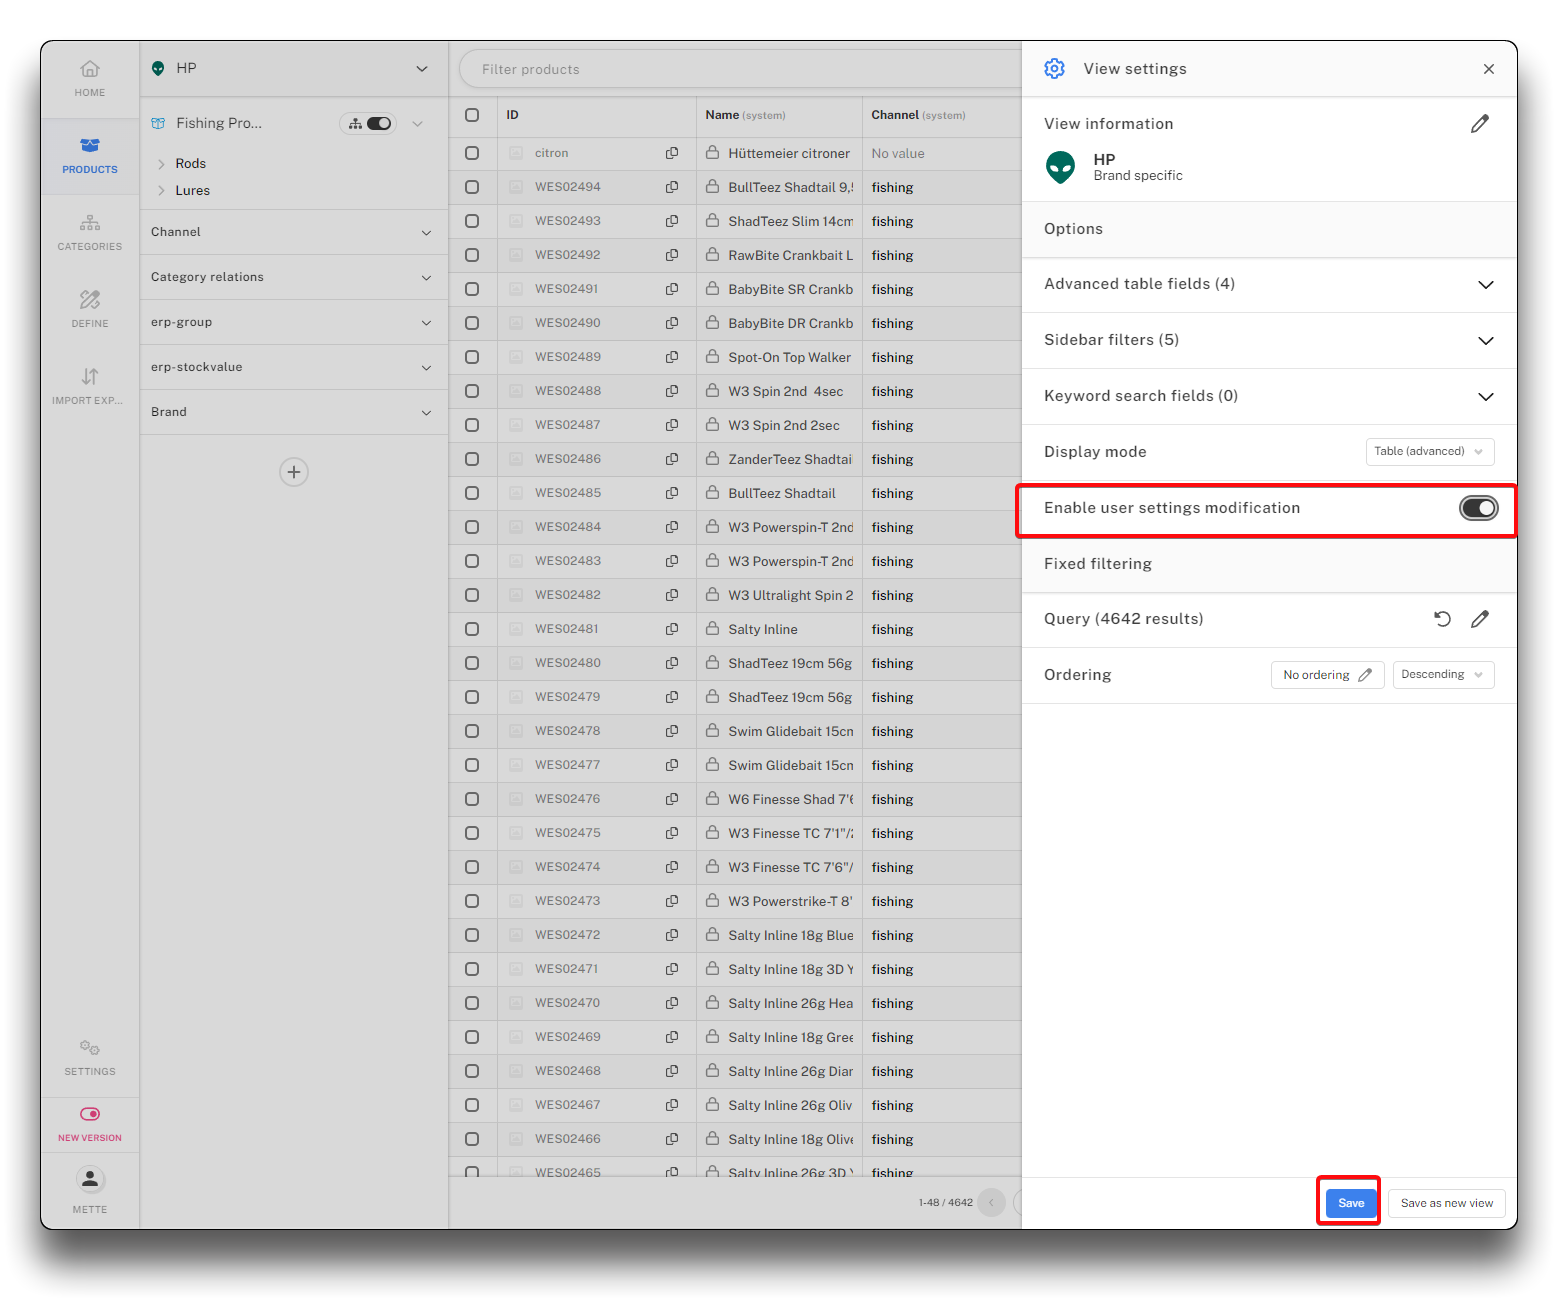The height and width of the screenshot is (1302, 1558).
Task: Reset the query using the undo arrow icon
Action: click(1442, 619)
